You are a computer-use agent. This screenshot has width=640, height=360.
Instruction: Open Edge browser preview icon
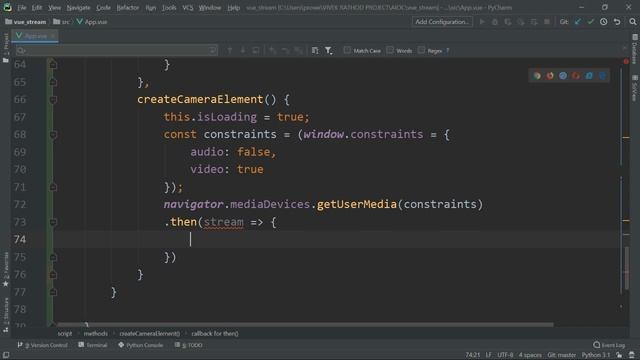(x=602, y=76)
